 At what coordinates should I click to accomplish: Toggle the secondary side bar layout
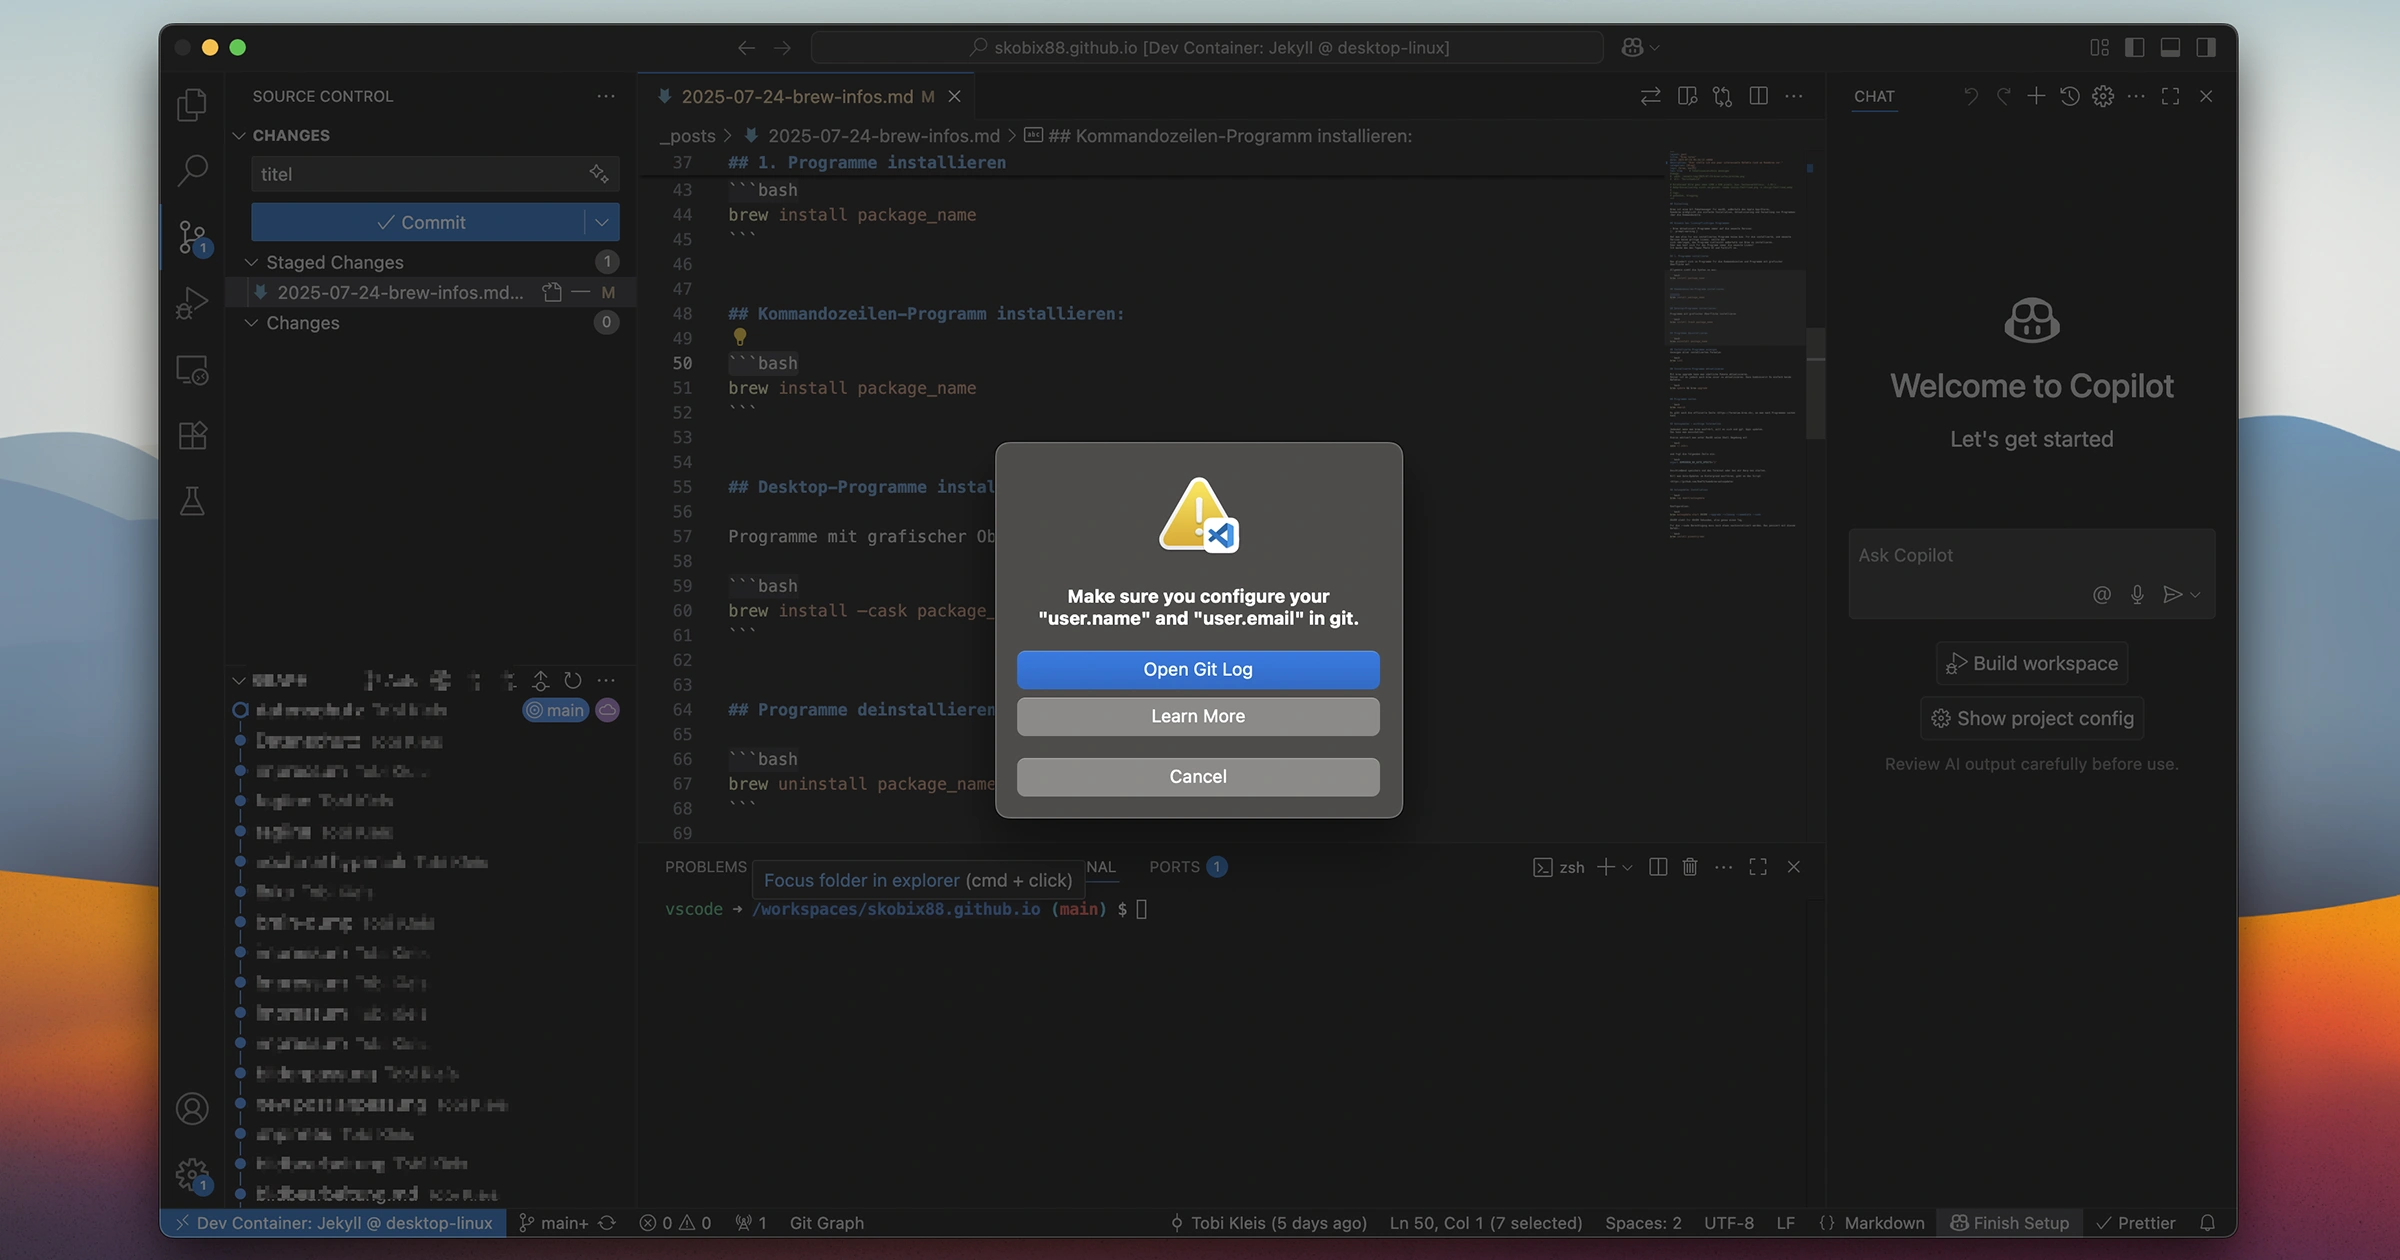pos(2206,47)
